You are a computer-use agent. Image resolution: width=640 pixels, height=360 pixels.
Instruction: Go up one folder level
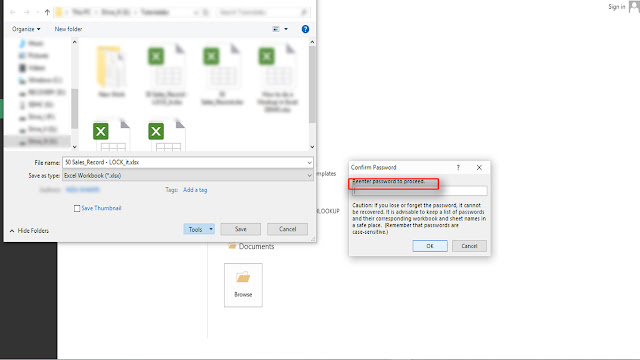[47, 12]
